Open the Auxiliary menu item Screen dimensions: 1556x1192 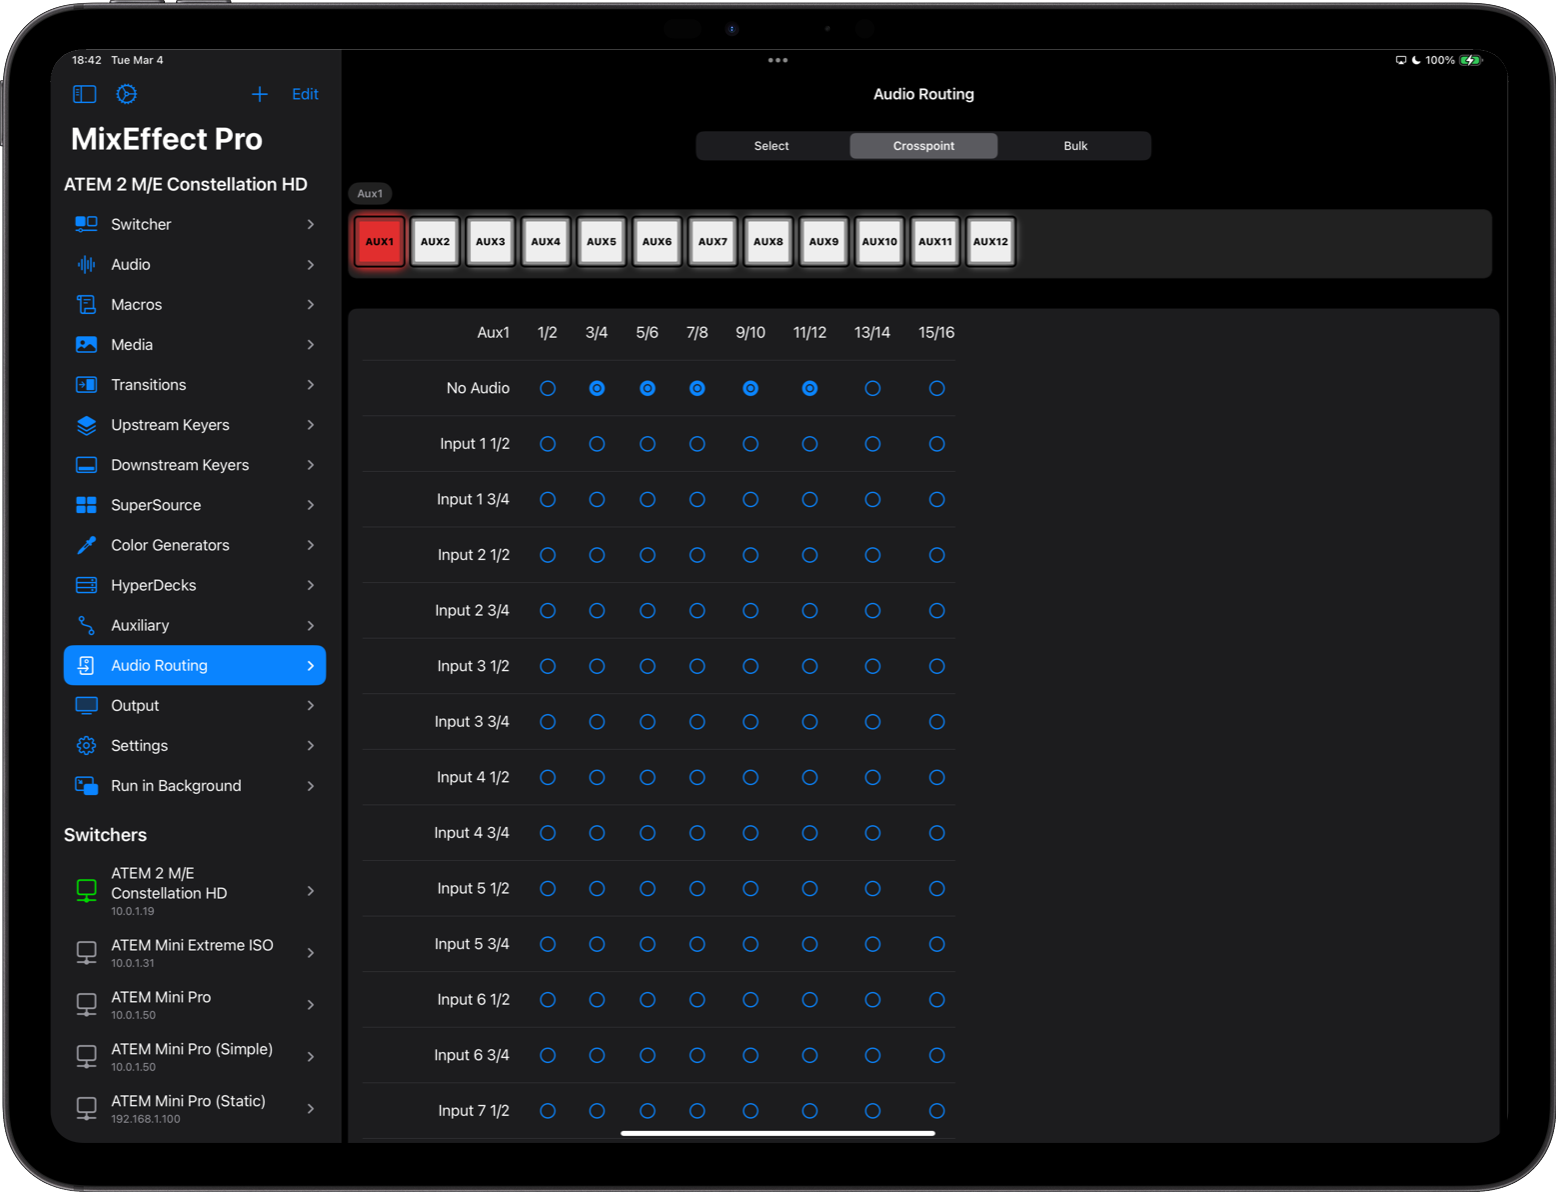(195, 625)
